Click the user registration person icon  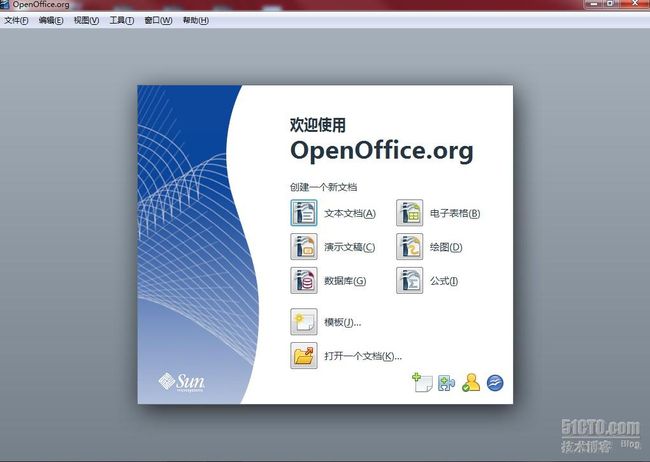click(x=471, y=382)
